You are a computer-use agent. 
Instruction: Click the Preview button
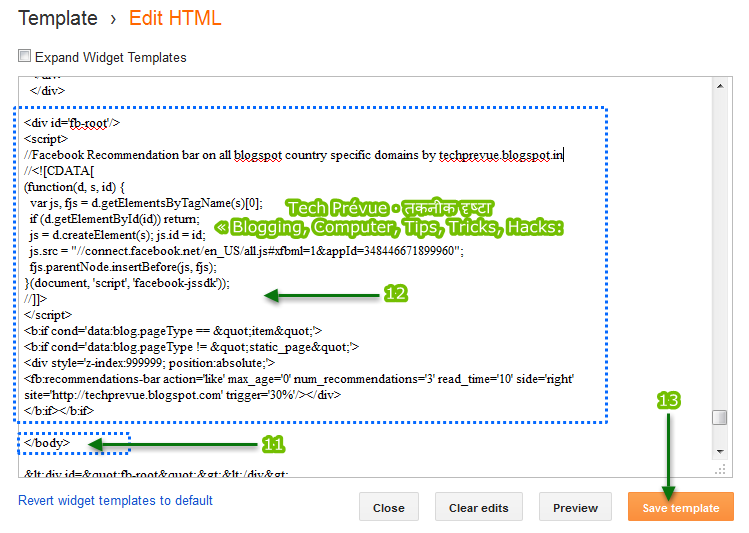(575, 507)
